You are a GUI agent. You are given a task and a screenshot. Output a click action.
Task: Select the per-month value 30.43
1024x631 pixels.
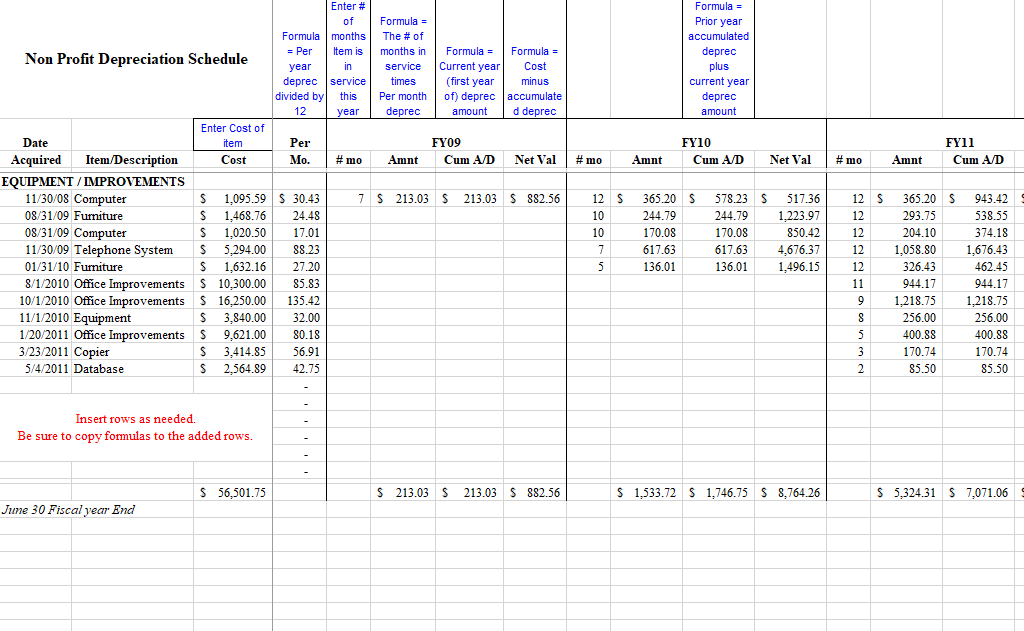[306, 199]
